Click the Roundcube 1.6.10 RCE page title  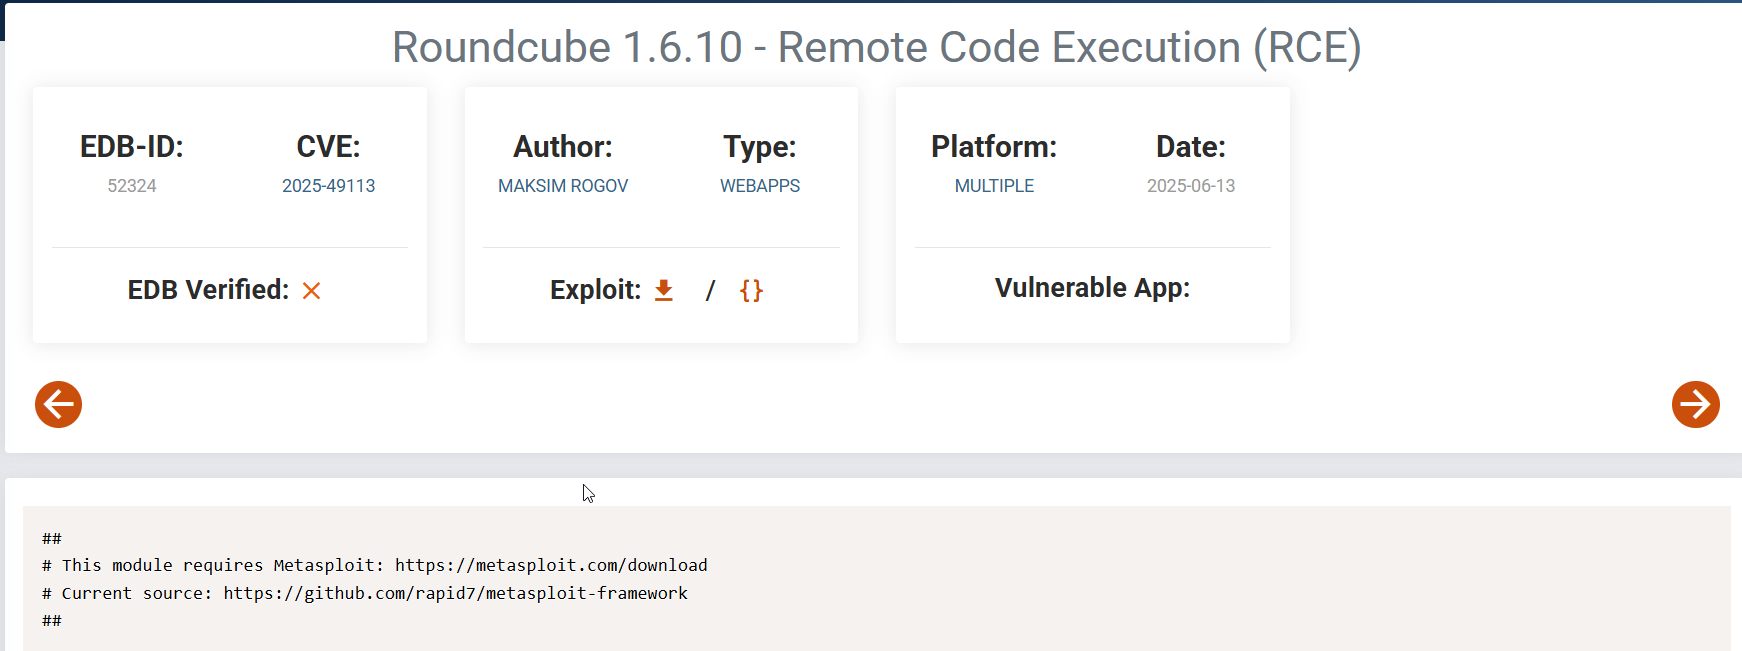pyautogui.click(x=876, y=47)
